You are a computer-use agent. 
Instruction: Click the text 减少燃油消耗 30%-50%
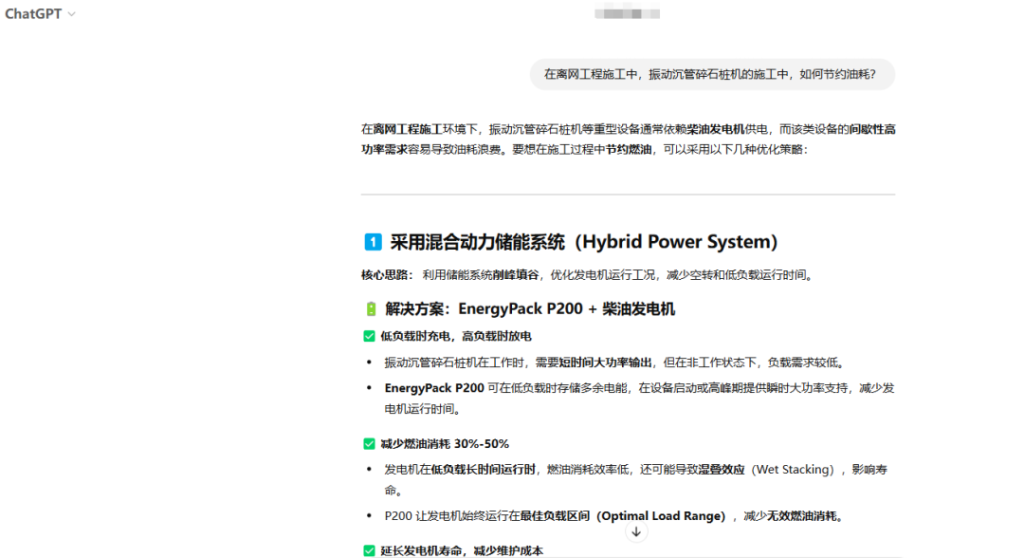pyautogui.click(x=445, y=444)
